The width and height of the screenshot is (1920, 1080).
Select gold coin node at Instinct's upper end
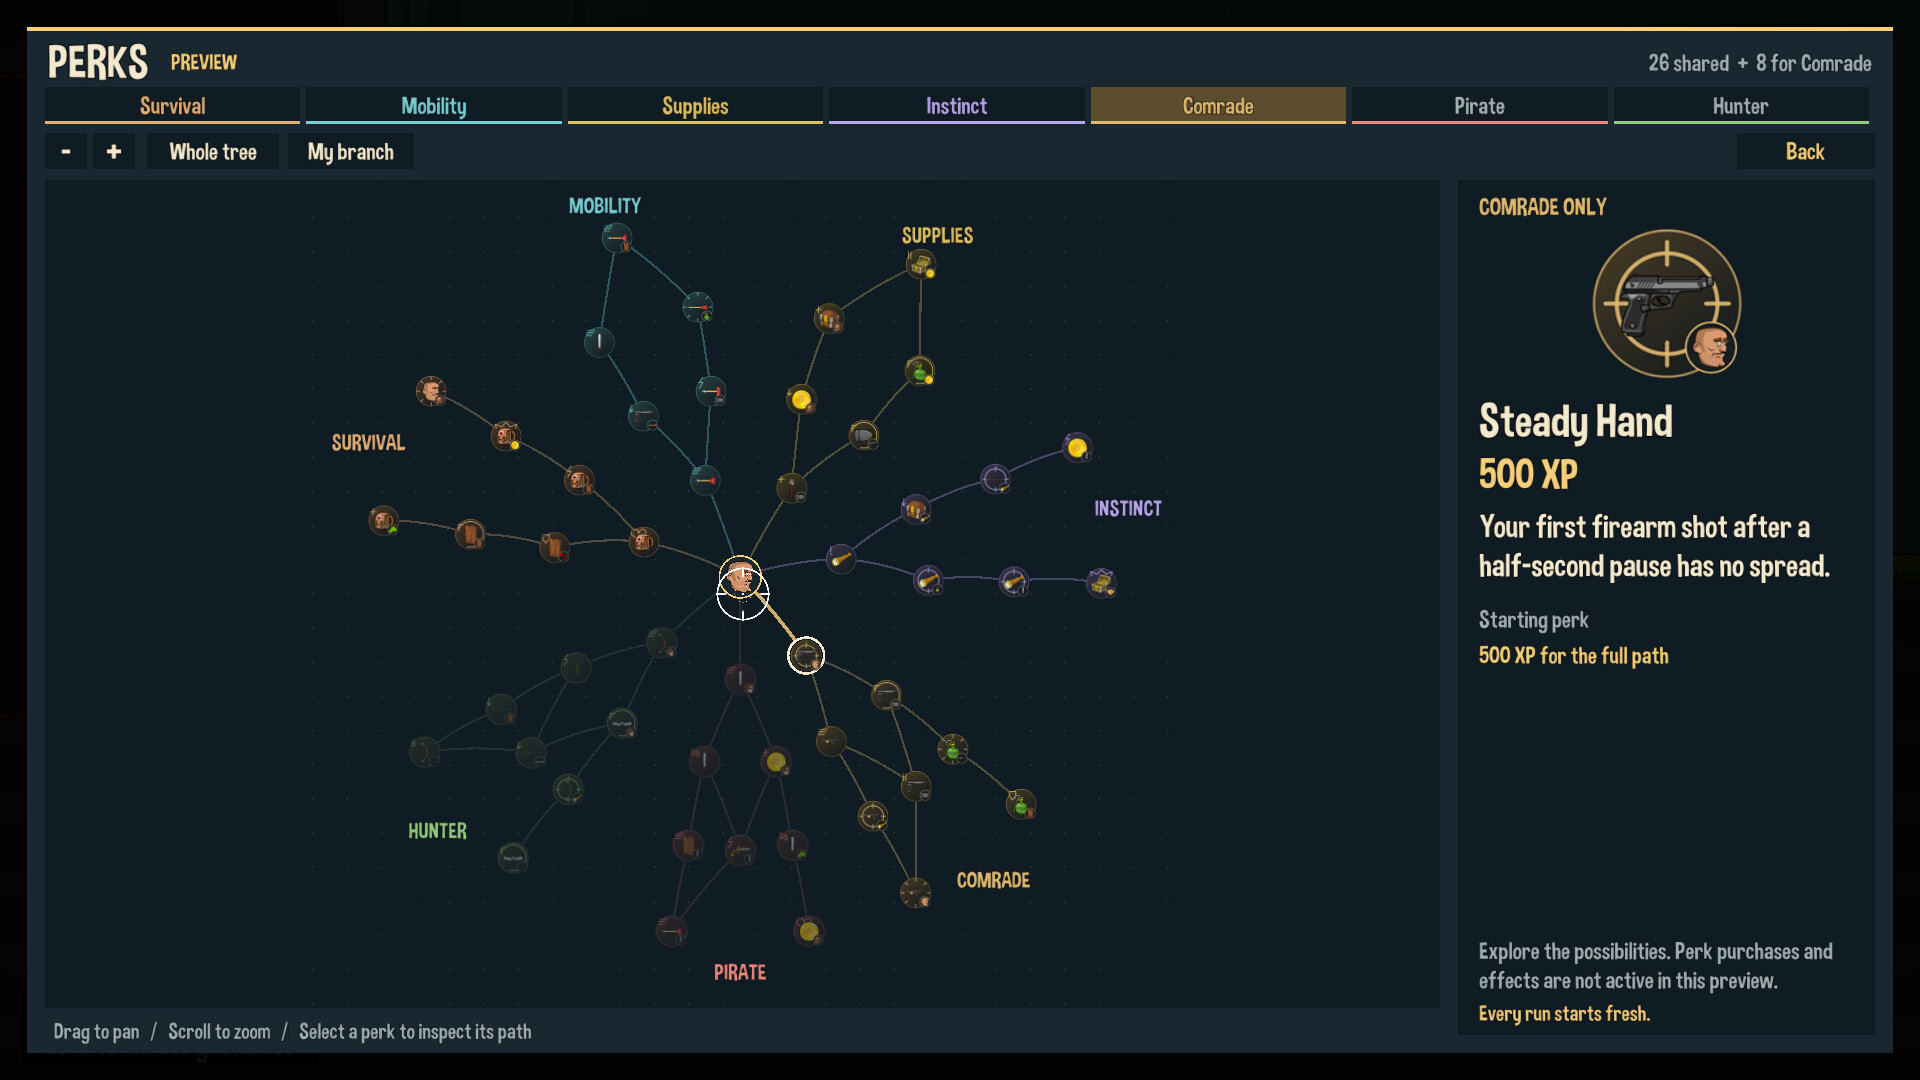(x=1077, y=448)
